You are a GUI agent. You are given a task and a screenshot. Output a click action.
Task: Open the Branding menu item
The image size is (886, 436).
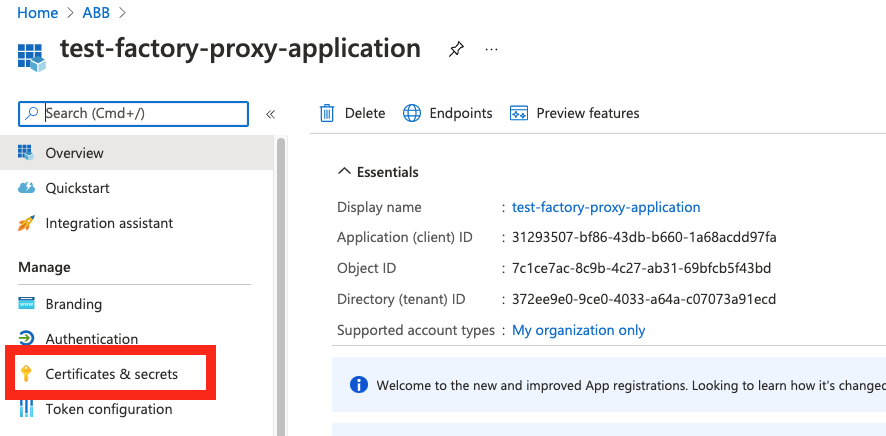pos(137,304)
